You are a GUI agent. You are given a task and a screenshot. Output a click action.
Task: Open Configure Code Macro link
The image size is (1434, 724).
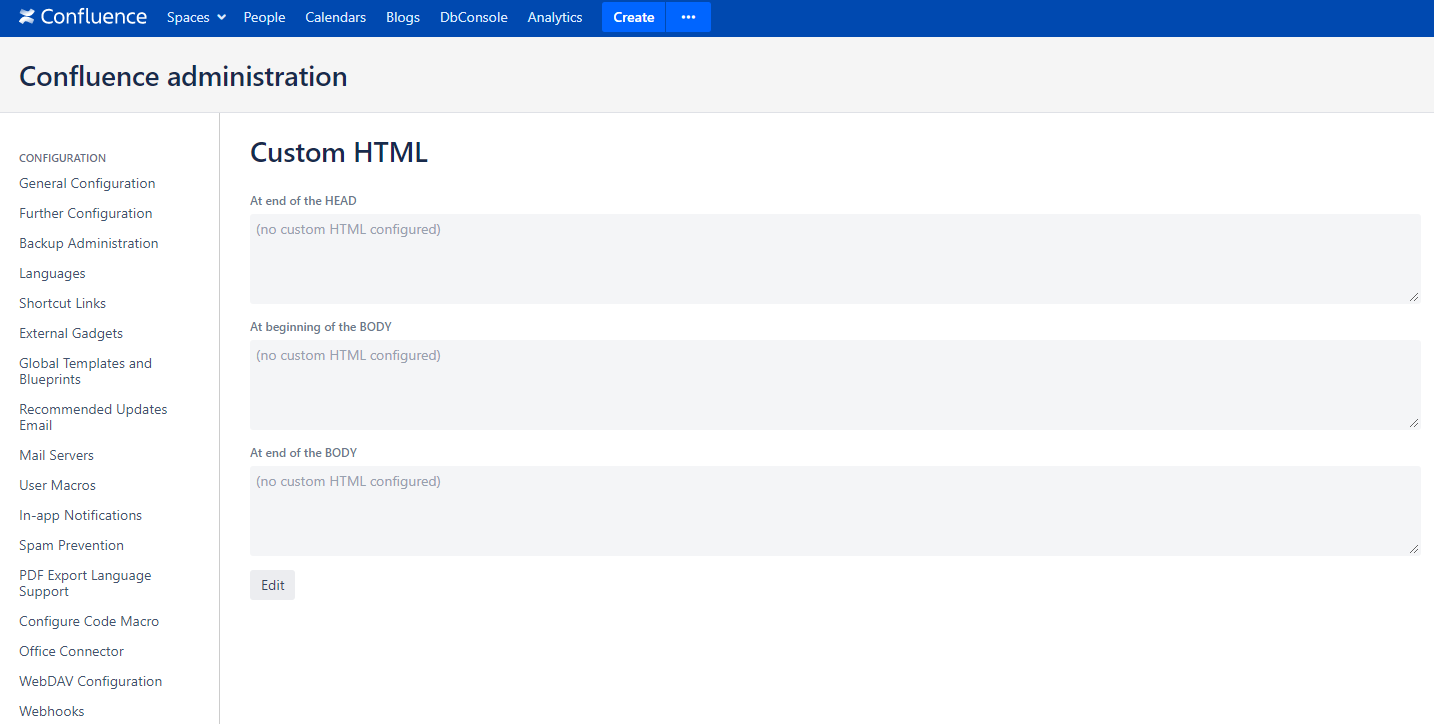point(89,621)
